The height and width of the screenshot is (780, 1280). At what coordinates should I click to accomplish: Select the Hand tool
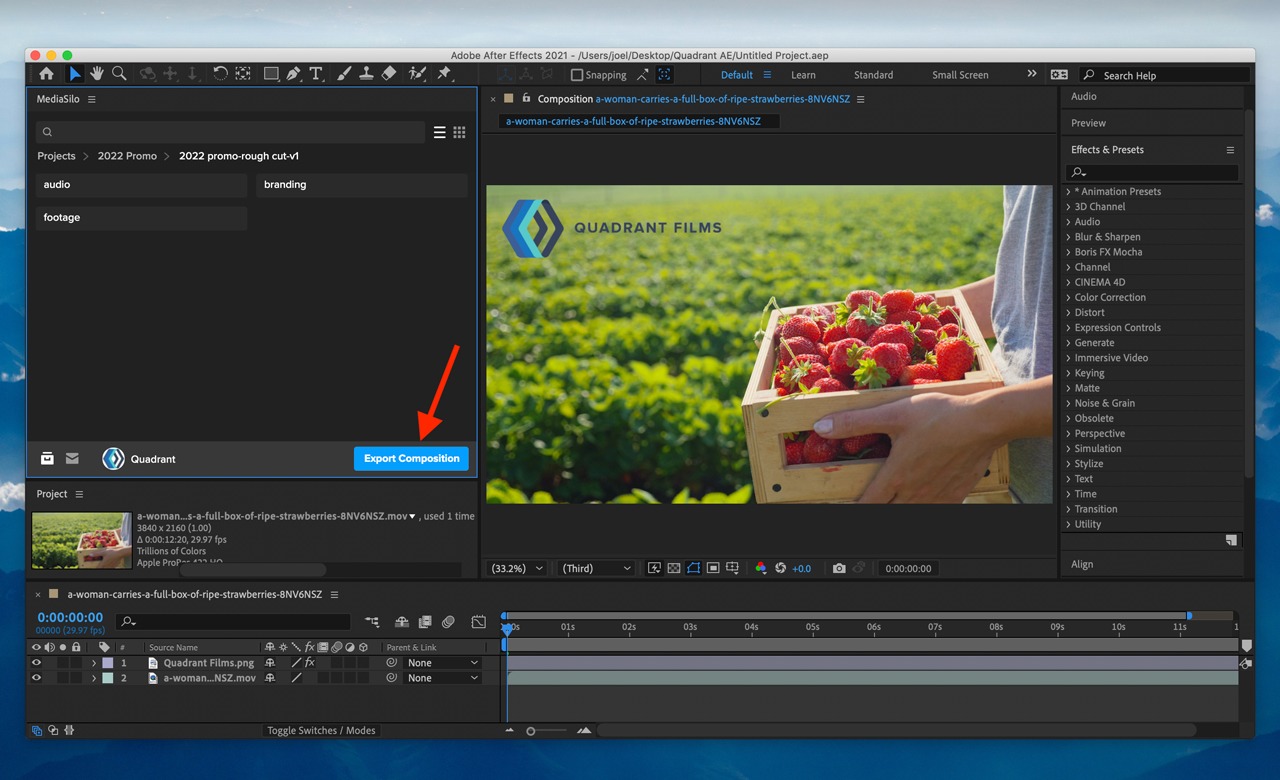(x=97, y=74)
